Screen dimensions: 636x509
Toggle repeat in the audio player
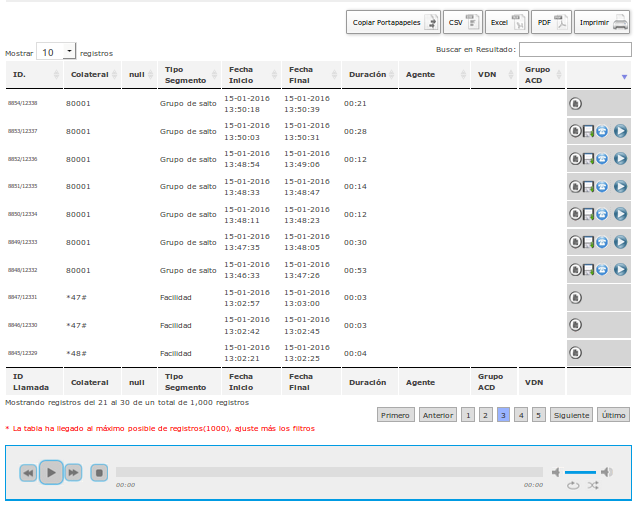point(573,485)
